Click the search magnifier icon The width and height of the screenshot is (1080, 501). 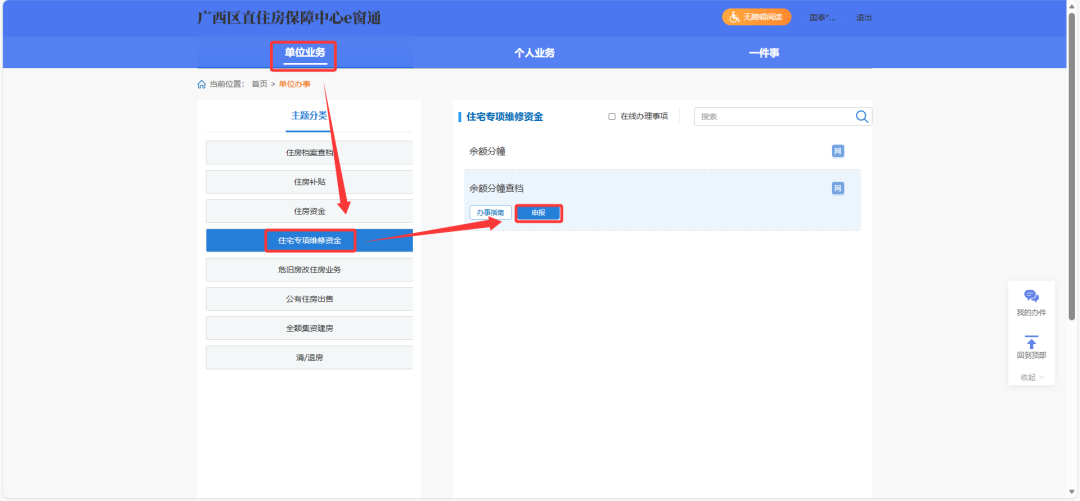862,117
